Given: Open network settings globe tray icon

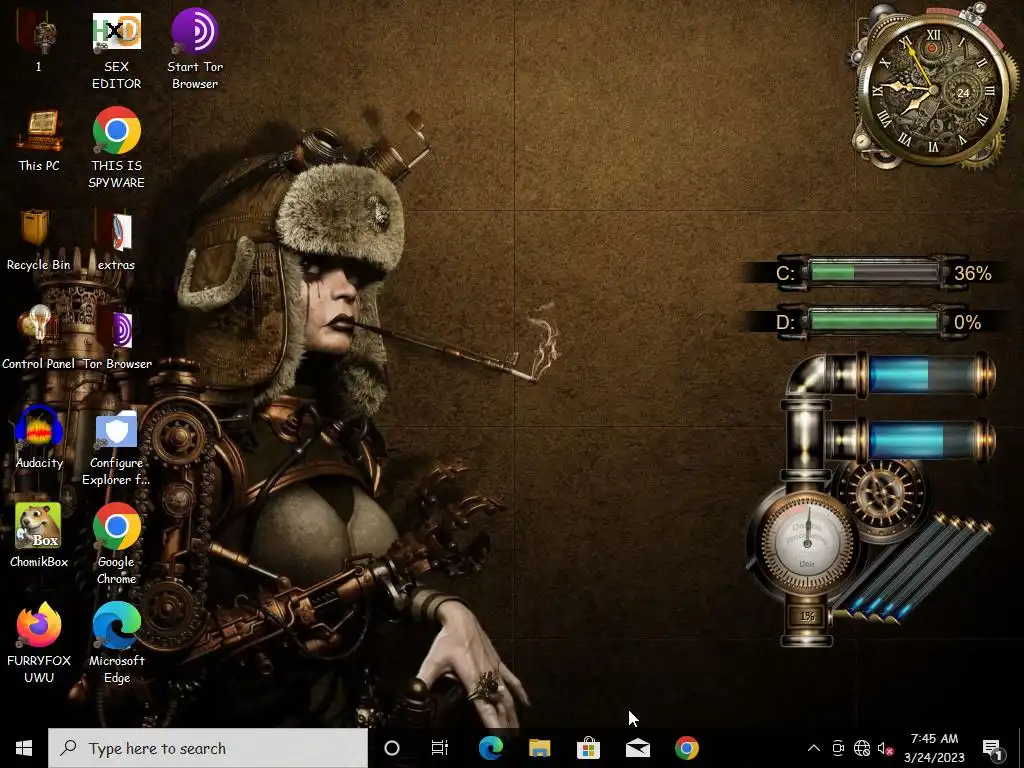Looking at the screenshot, I should coord(862,748).
